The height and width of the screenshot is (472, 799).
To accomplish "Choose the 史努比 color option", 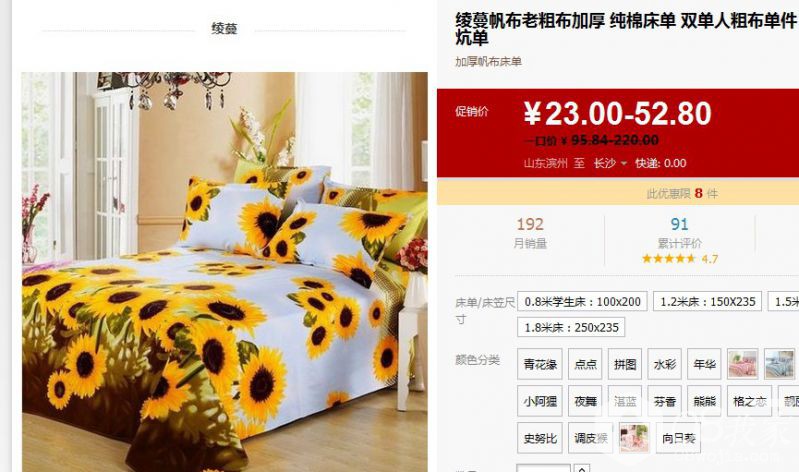I will pyautogui.click(x=540, y=437).
